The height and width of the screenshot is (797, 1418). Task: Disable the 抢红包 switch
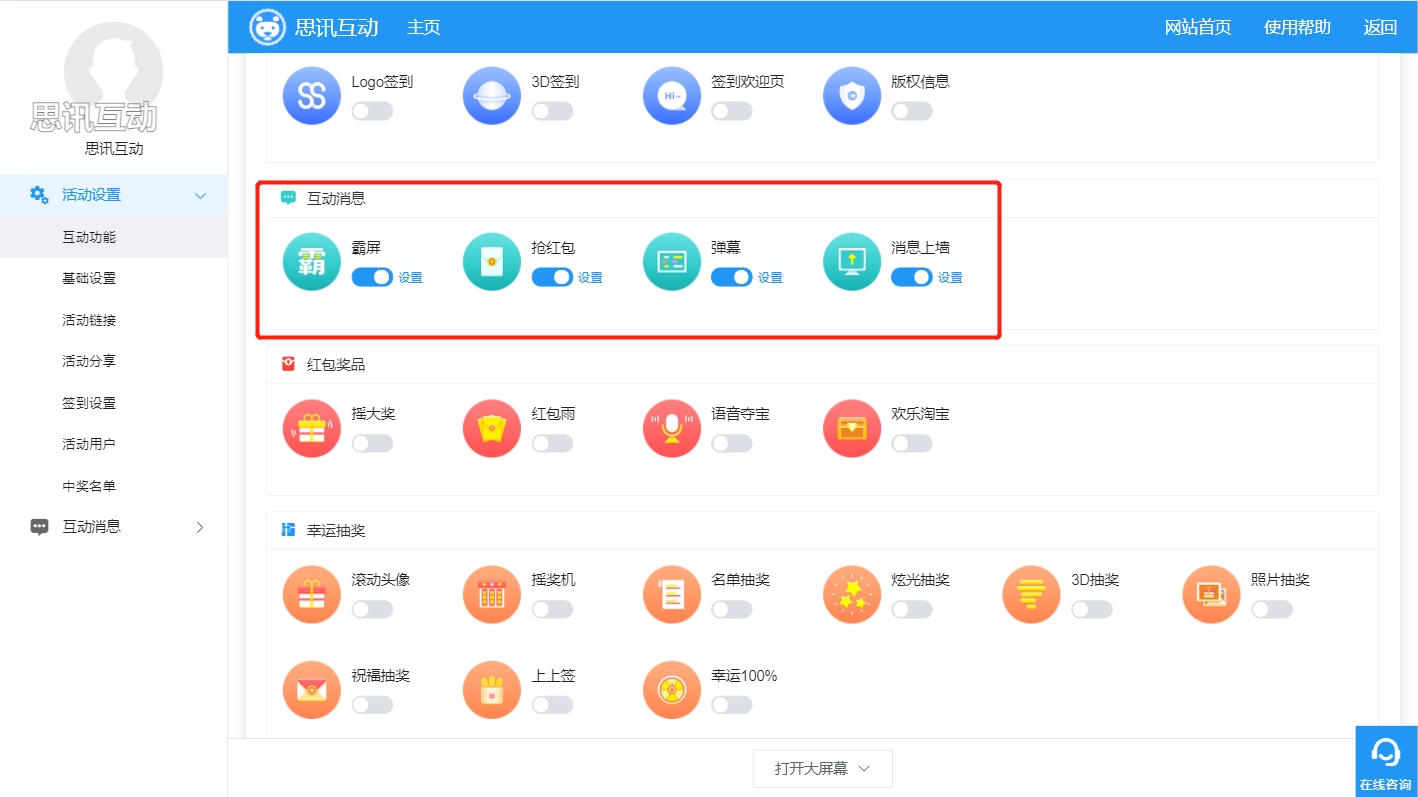pyautogui.click(x=552, y=277)
